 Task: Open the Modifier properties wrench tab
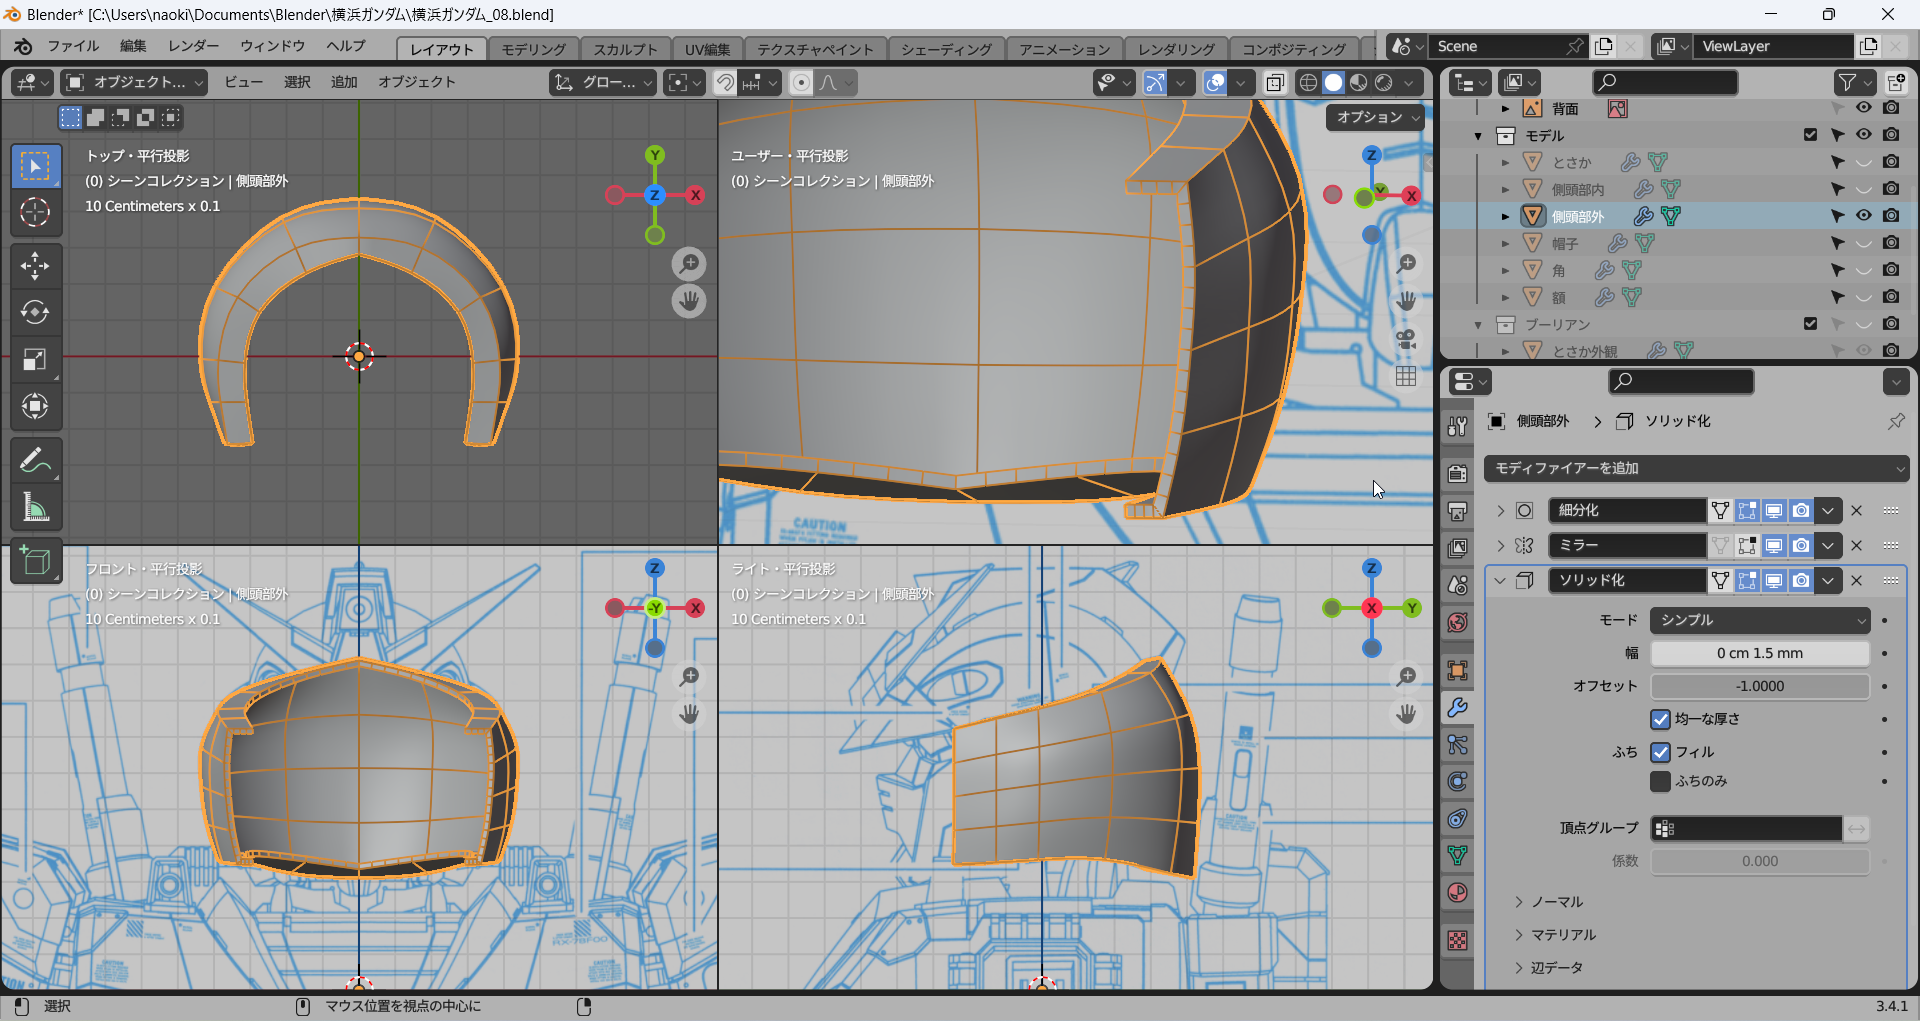(x=1458, y=708)
